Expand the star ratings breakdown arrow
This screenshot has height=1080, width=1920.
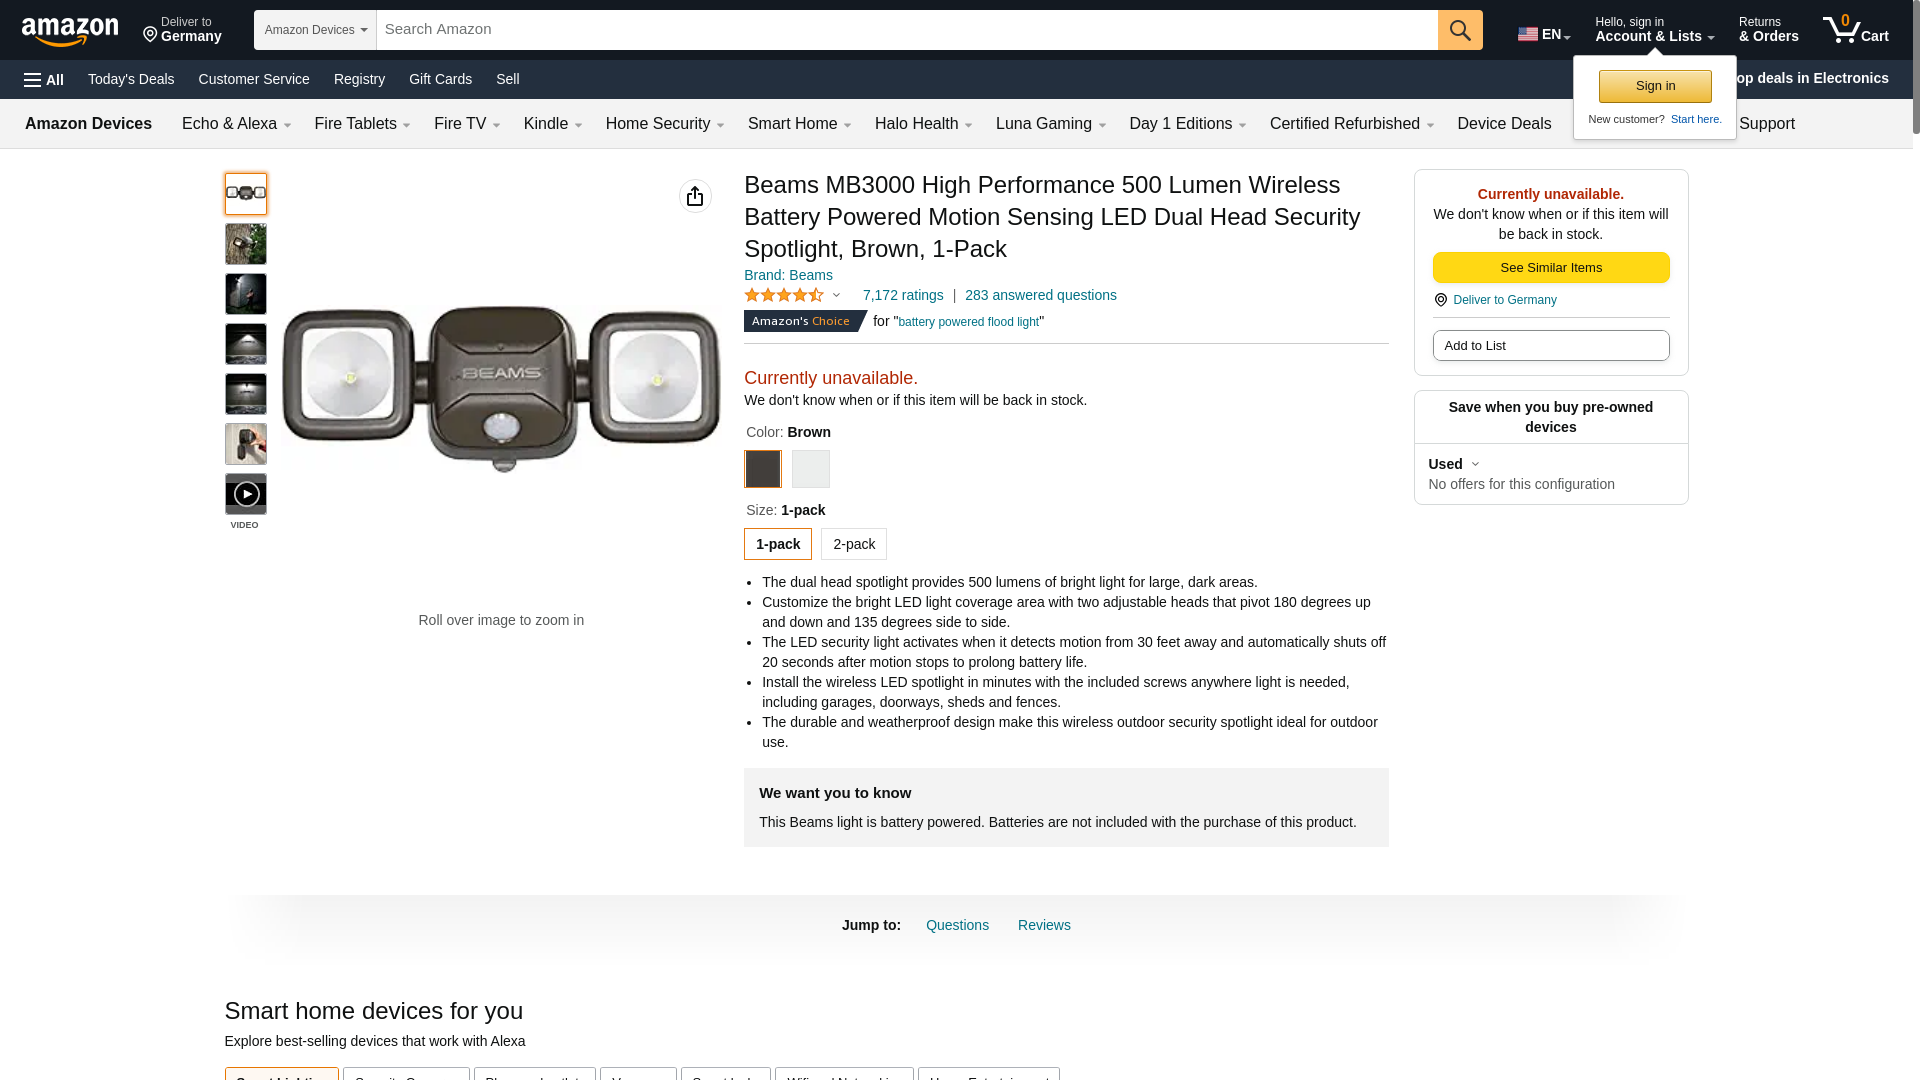pyautogui.click(x=837, y=295)
